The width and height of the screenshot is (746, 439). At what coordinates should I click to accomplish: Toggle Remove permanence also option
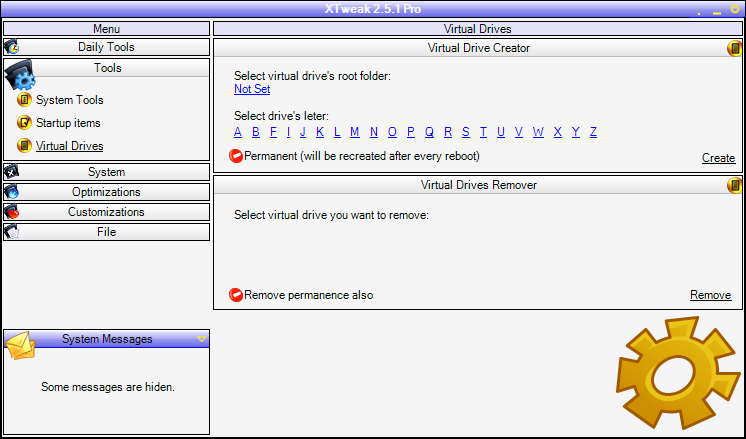tap(236, 294)
